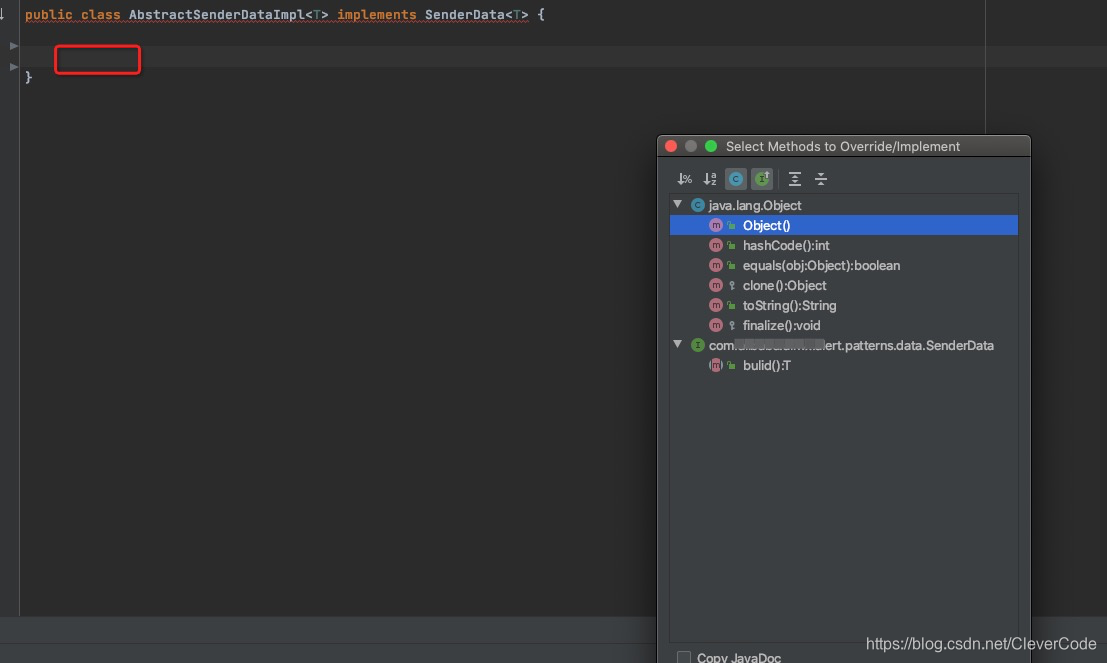Click the method icon beside hashCode()
Image resolution: width=1107 pixels, height=663 pixels.
tap(716, 246)
